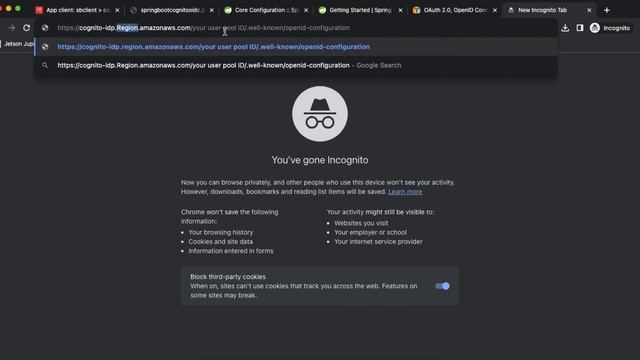
Task: Click 'Your employer or school' text
Action: coord(370,232)
